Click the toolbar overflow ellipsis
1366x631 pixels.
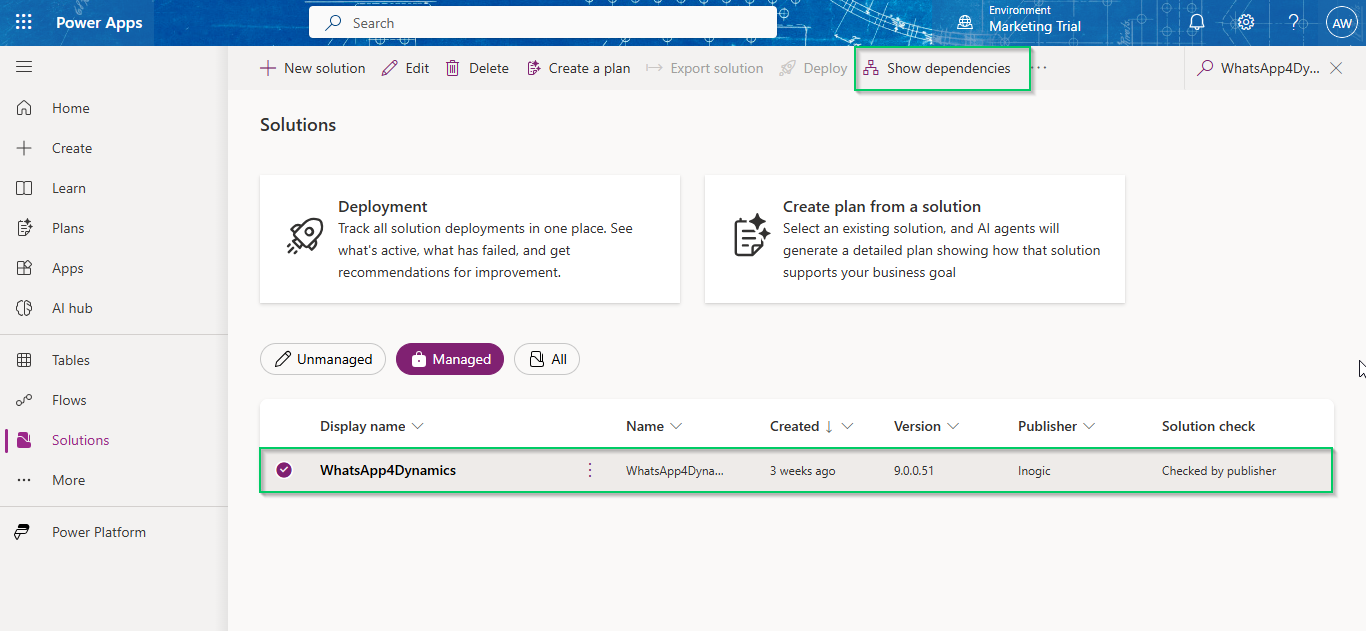pos(1040,68)
